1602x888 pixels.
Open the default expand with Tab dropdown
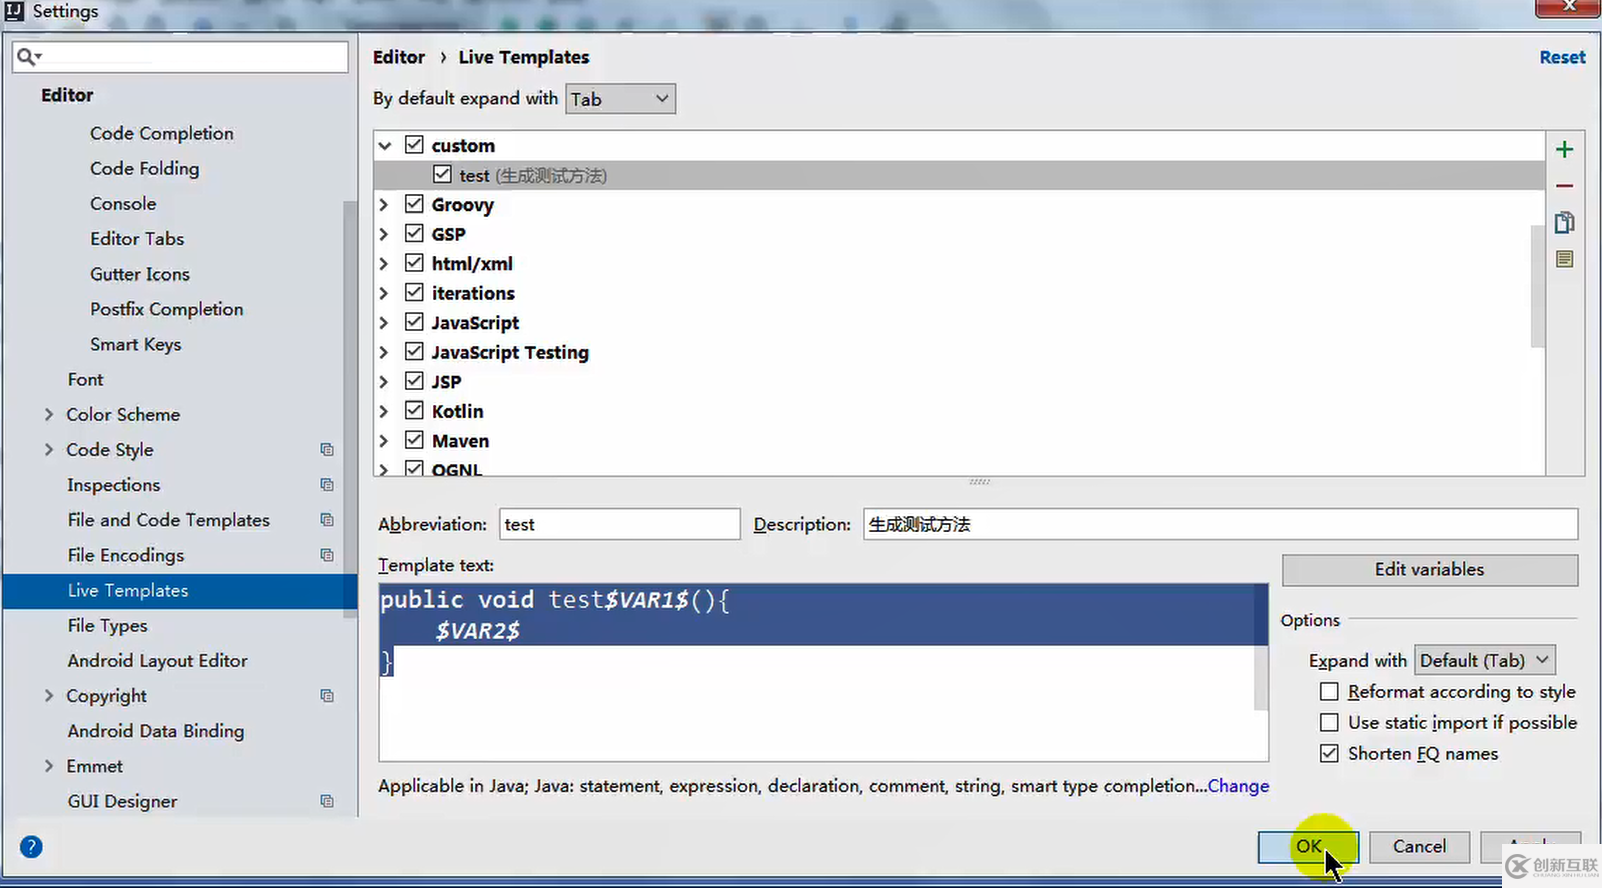click(x=620, y=99)
